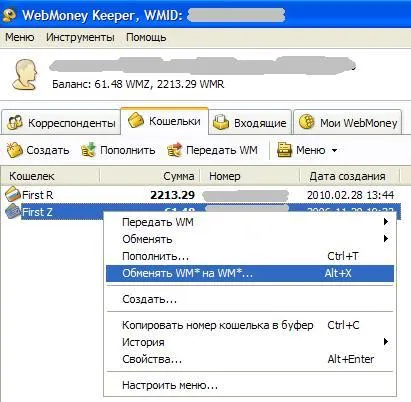Expand Обменять submenu arrow

pyautogui.click(x=386, y=238)
